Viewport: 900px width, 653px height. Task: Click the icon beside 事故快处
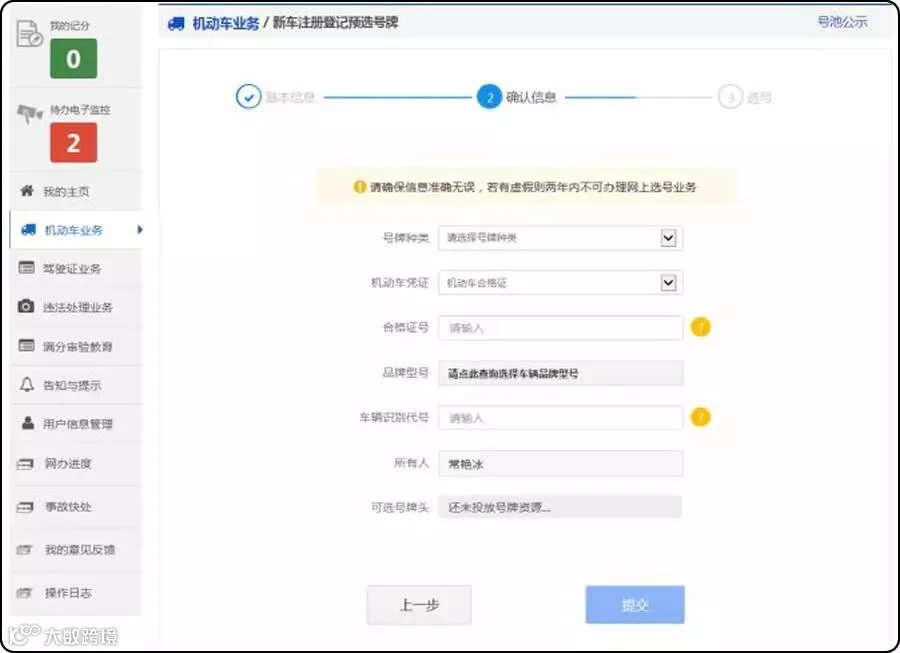[25, 507]
